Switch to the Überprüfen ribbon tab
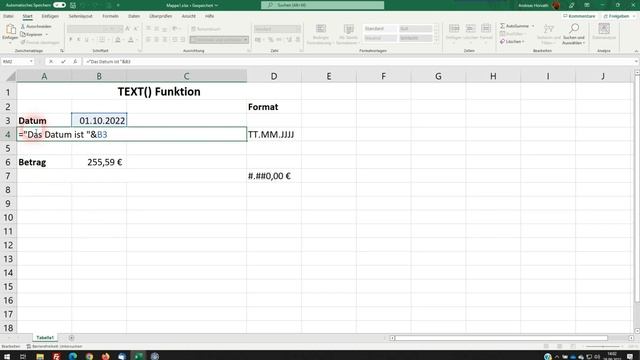Screen dimensions: 640x360 pos(160,16)
